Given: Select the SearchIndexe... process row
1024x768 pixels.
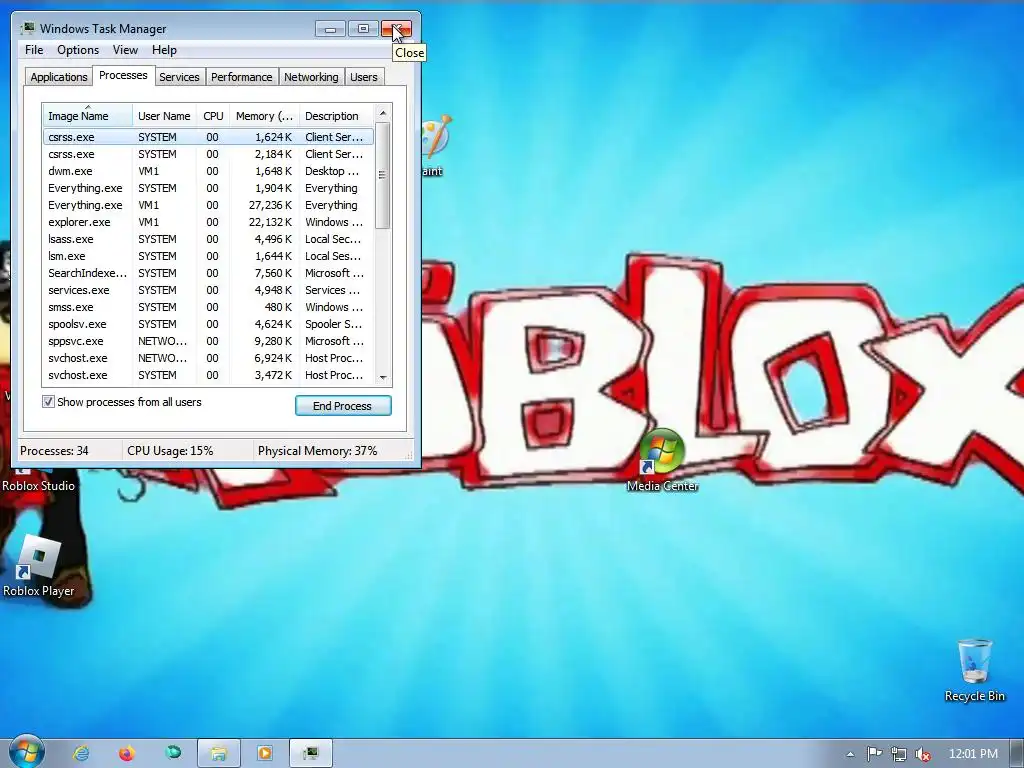Looking at the screenshot, I should pyautogui.click(x=208, y=273).
